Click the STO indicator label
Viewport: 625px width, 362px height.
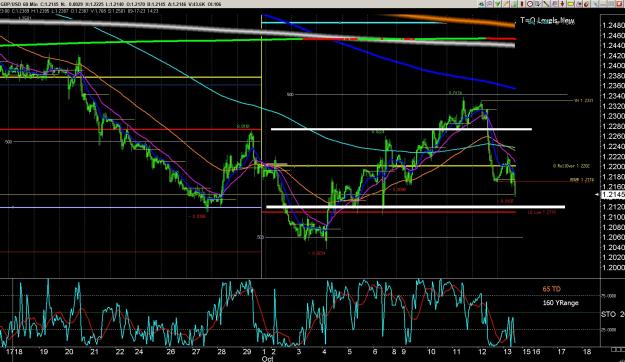point(608,314)
